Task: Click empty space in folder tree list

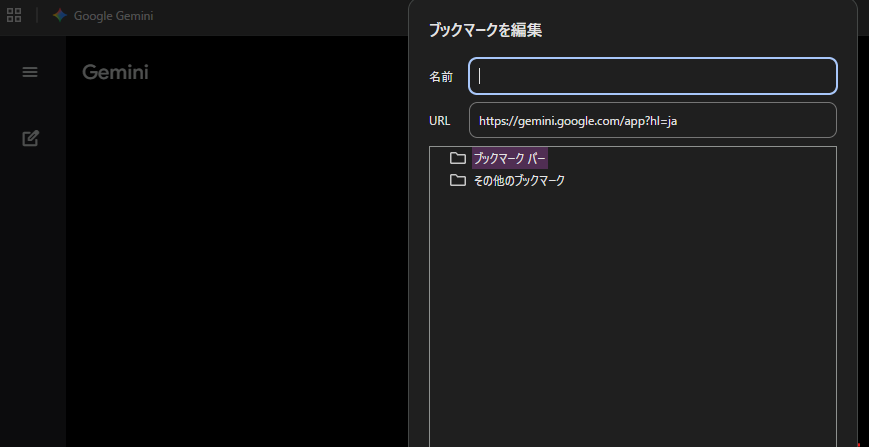Action: pos(632,320)
